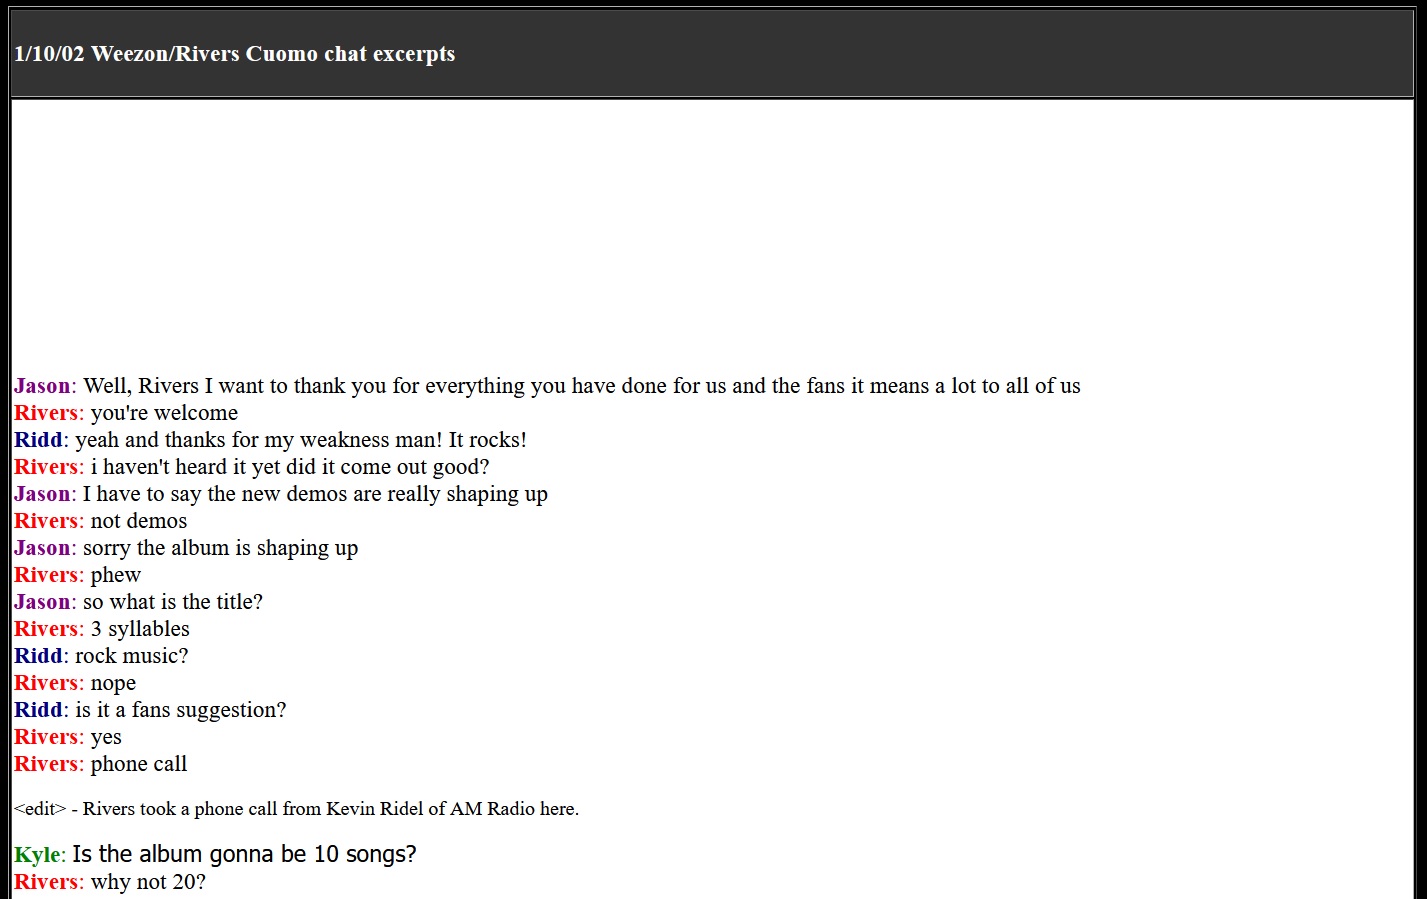Click Jason's question 'so what is the title?'
The image size is (1427, 899).
(172, 602)
